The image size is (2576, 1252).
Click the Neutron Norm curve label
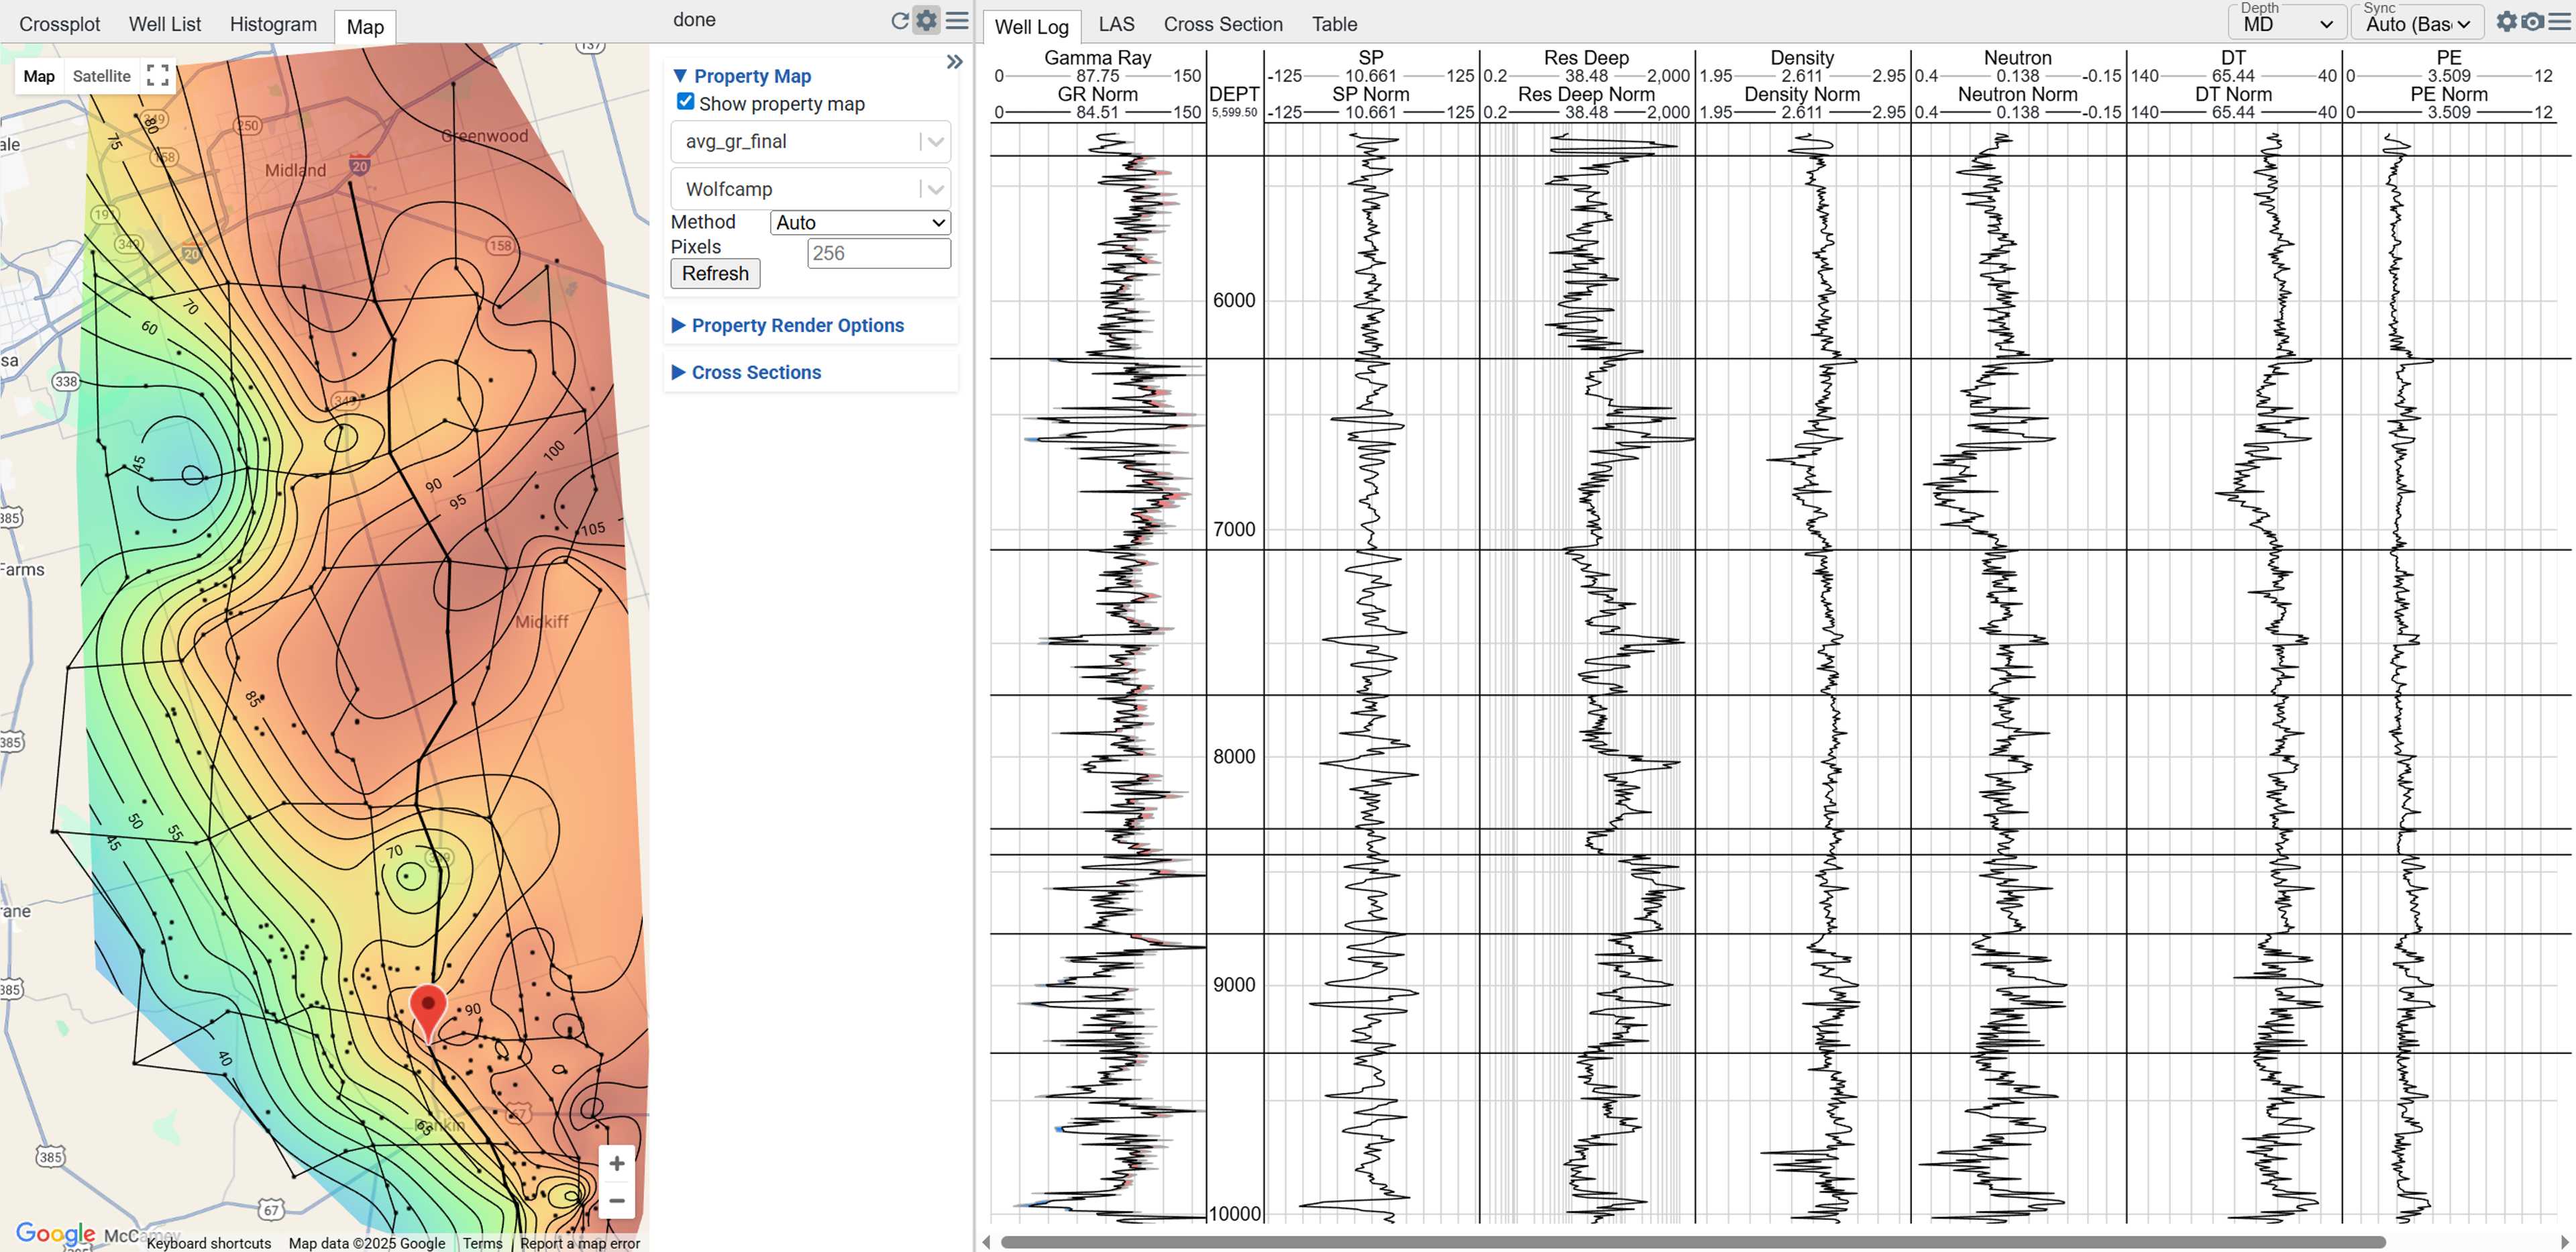[x=2017, y=94]
